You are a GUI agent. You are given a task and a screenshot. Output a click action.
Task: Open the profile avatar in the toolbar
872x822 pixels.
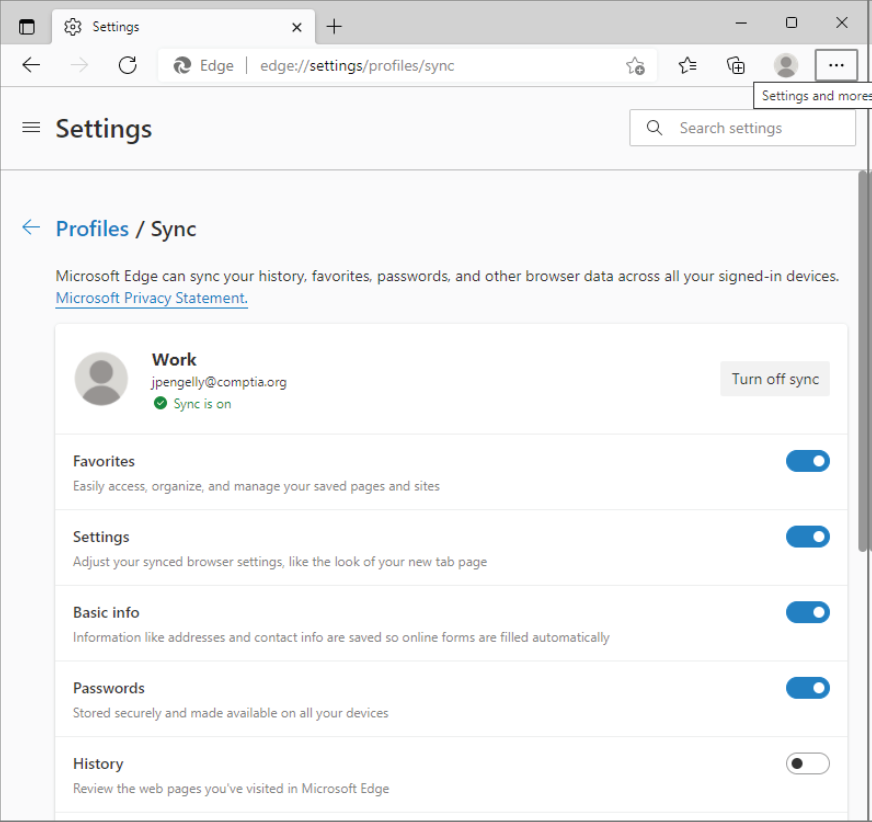(786, 66)
